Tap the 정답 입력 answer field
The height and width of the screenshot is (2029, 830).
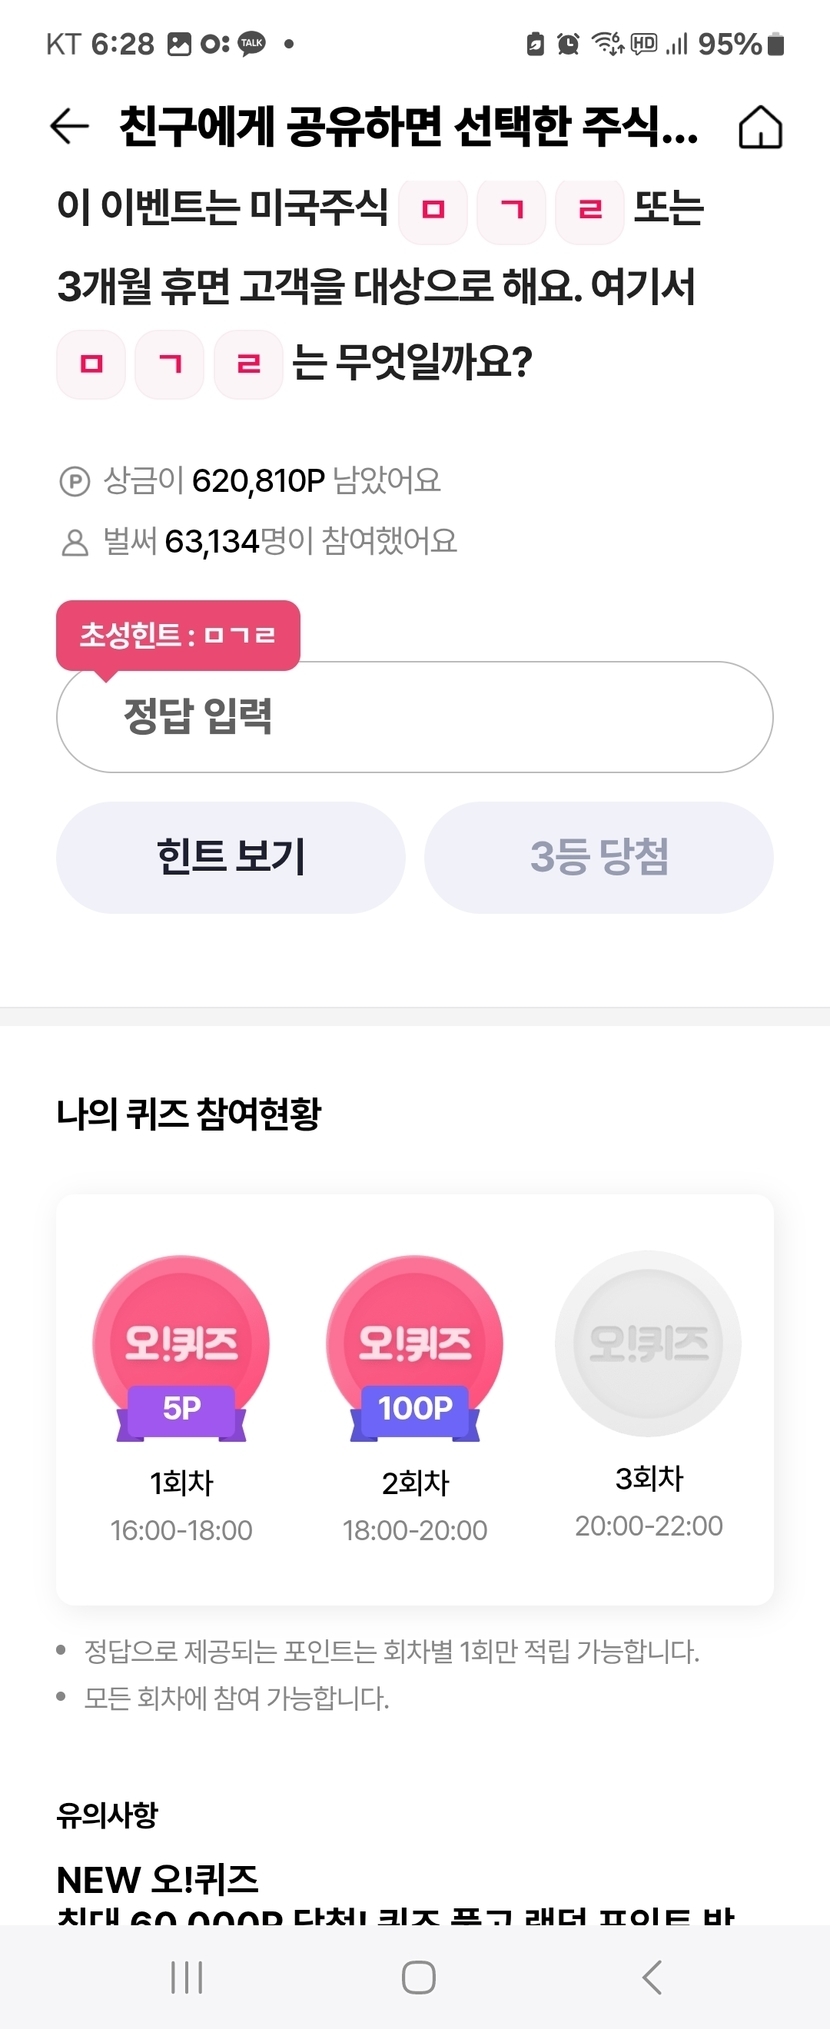[x=414, y=716]
